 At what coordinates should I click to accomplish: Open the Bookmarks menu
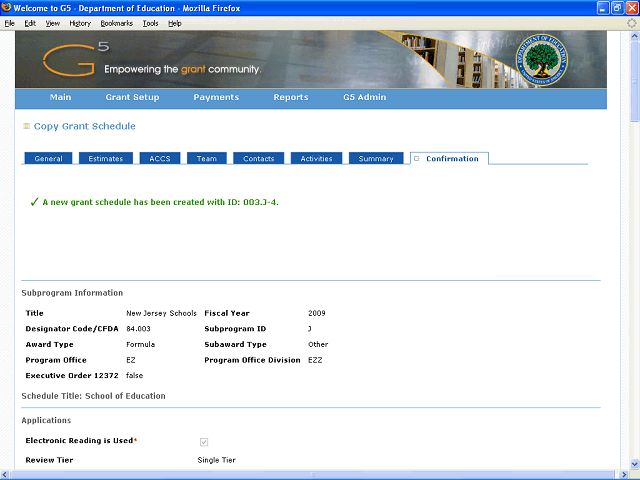(x=117, y=23)
